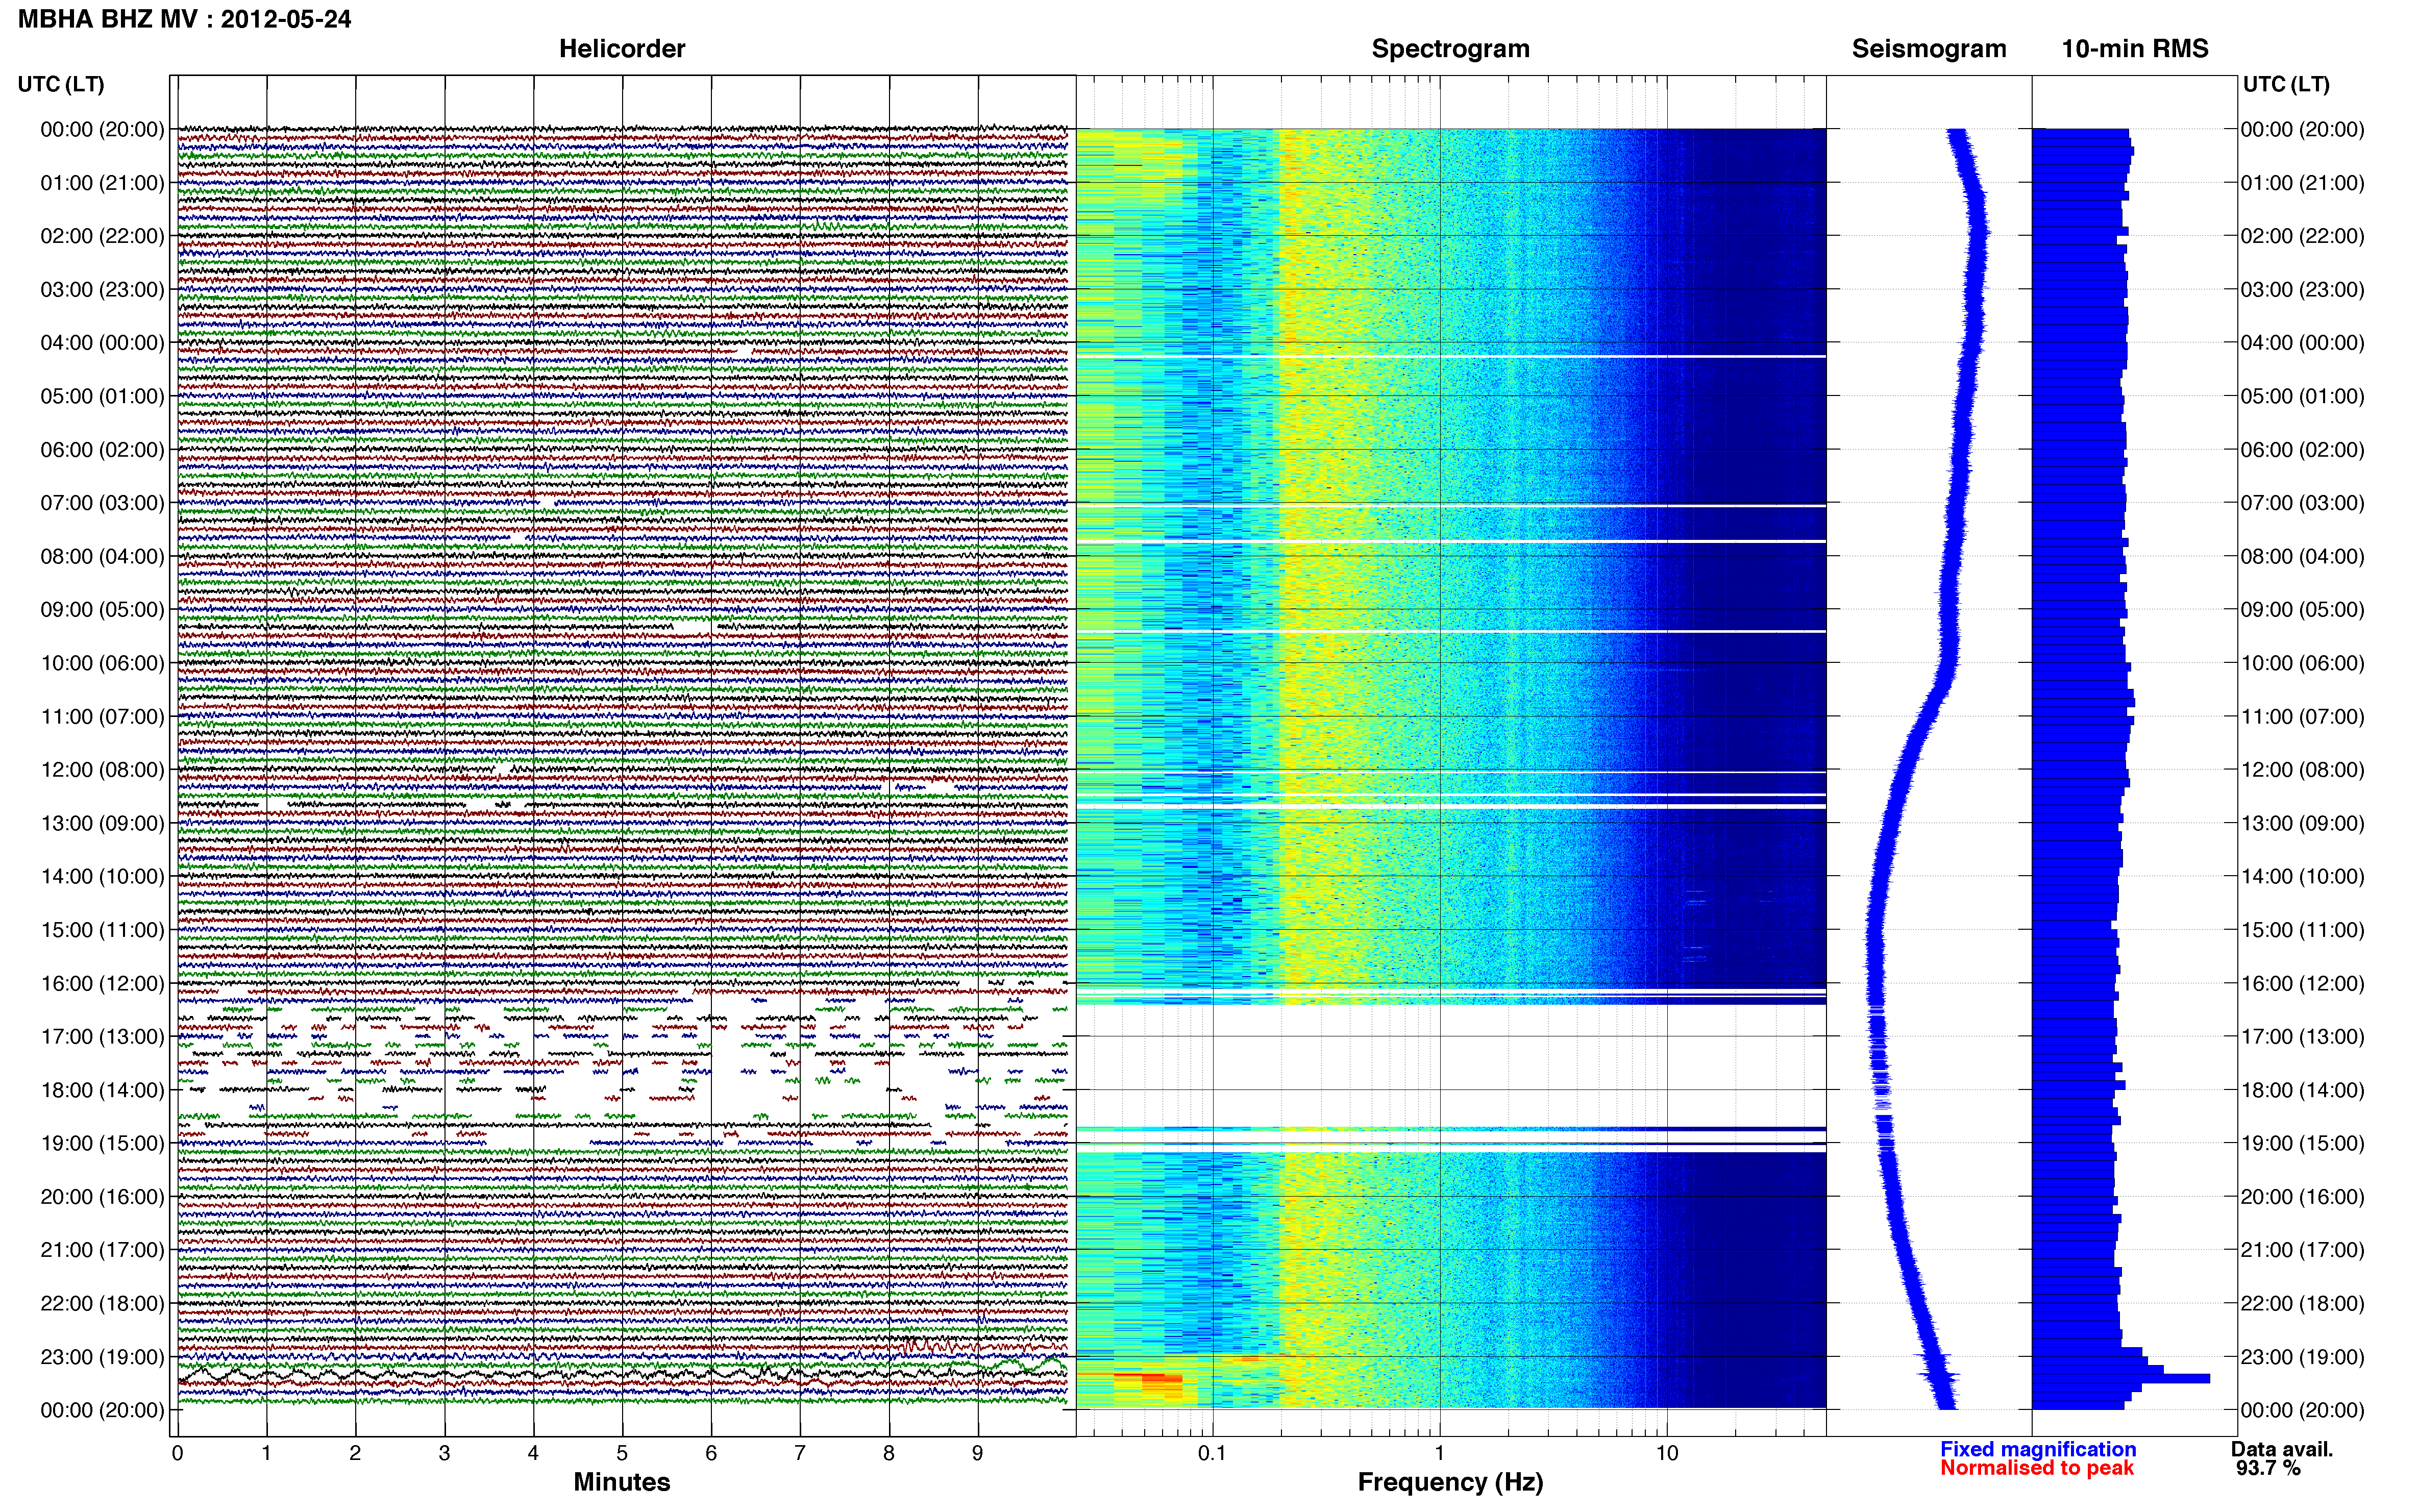Click the "01:00 (21:00)" label on the Helicorder axis
This screenshot has height=1512, width=2419.
click(102, 183)
